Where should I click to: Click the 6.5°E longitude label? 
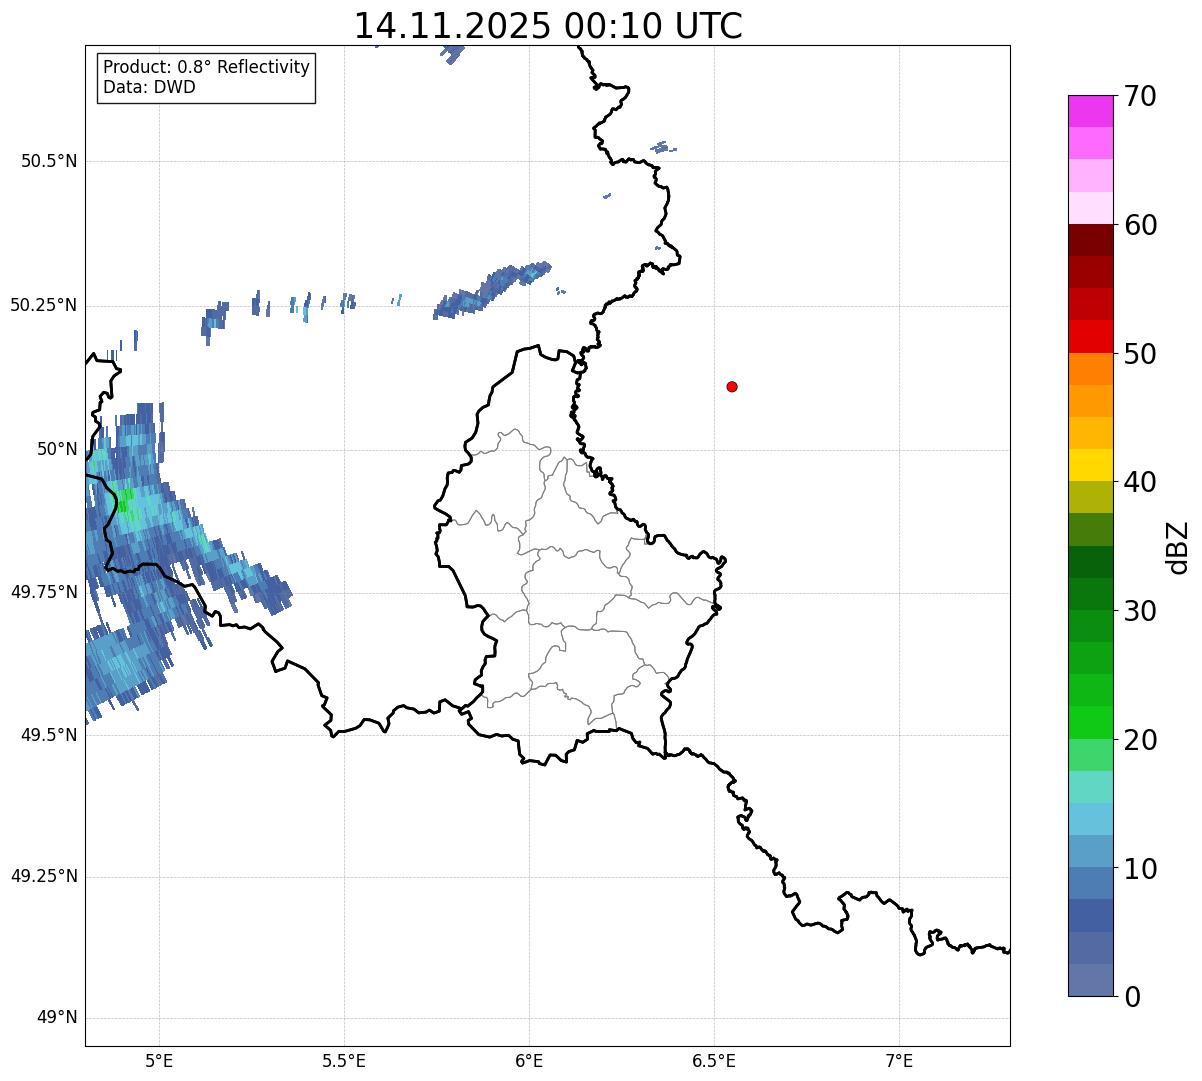714,1061
